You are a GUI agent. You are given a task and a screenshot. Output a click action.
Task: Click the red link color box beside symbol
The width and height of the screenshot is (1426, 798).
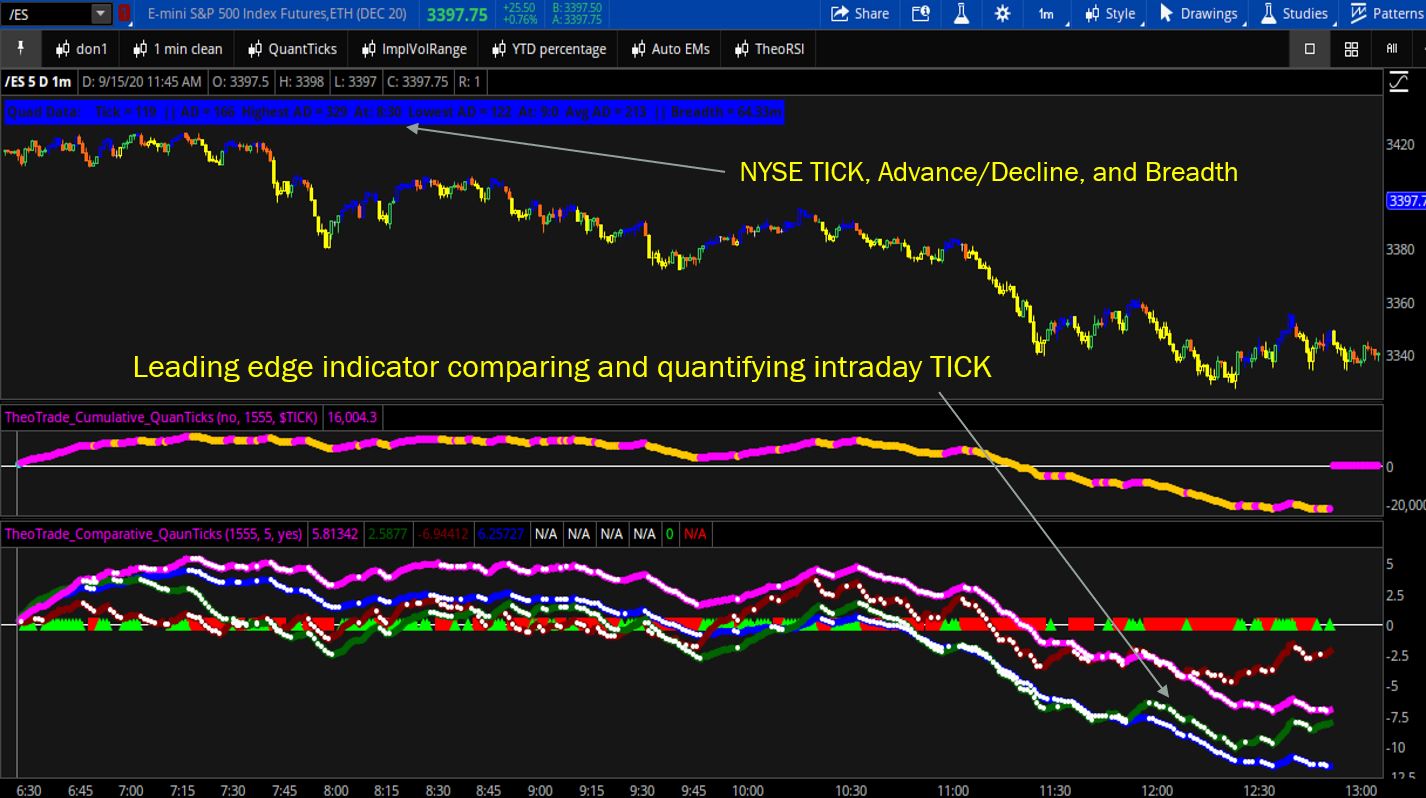[x=124, y=14]
